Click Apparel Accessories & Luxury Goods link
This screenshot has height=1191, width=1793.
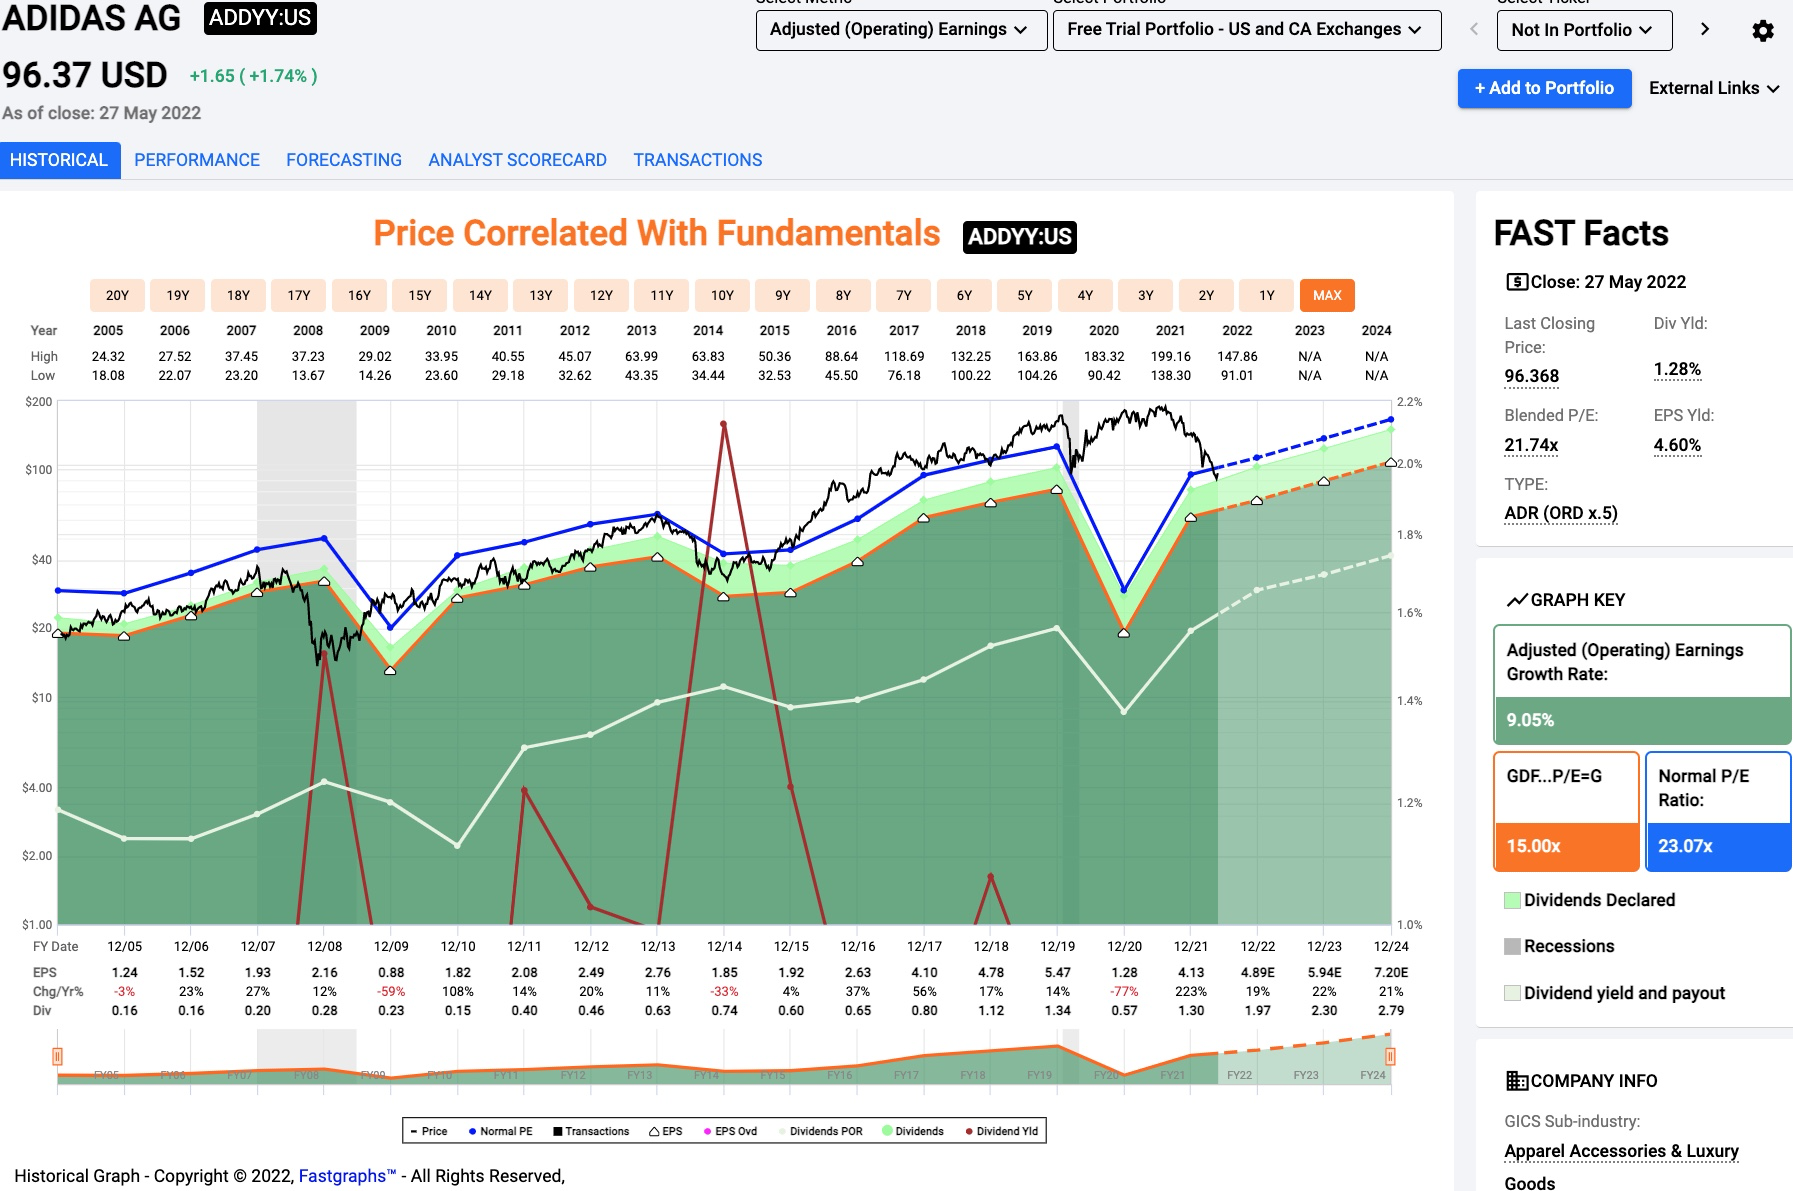[1621, 1166]
